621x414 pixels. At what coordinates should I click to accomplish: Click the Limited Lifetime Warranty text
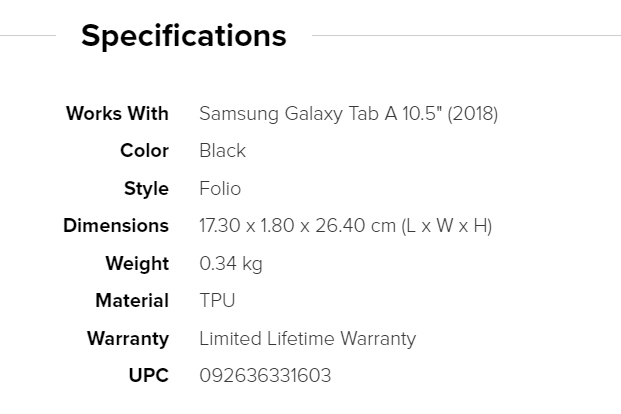[x=307, y=339]
